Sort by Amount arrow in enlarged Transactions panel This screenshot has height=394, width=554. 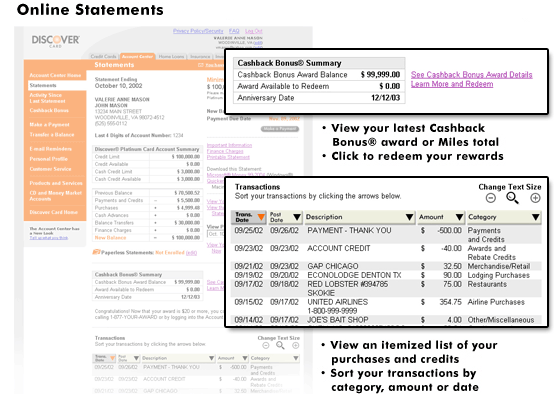coord(459,217)
